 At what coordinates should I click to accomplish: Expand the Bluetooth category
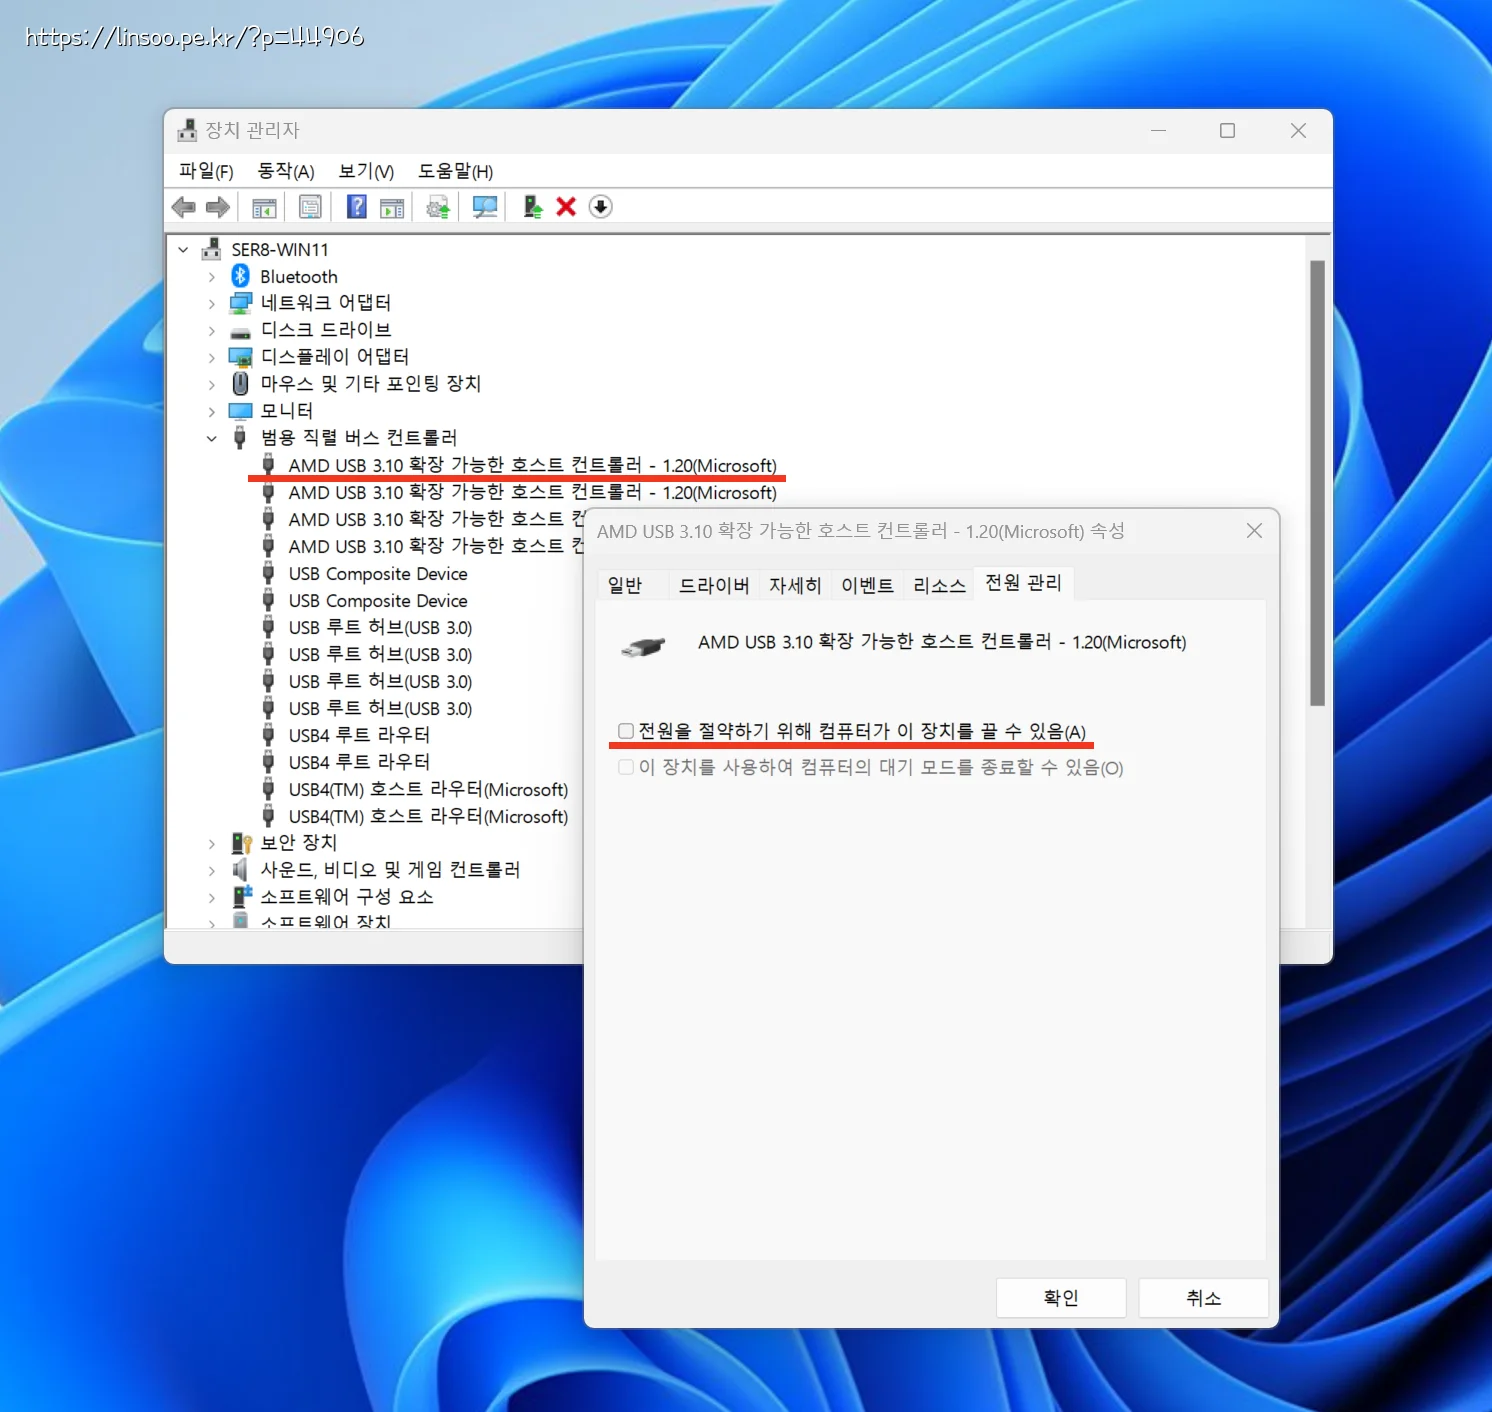[211, 276]
